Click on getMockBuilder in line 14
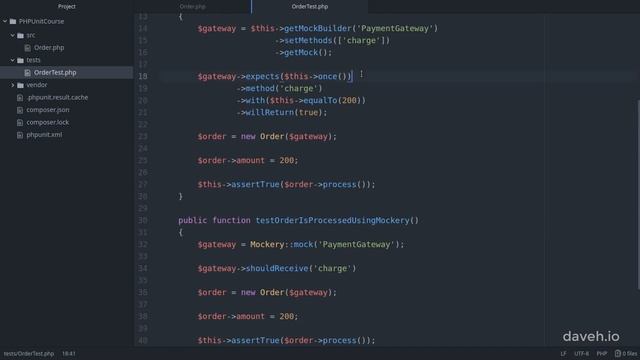This screenshot has width=640, height=360. coord(318,29)
